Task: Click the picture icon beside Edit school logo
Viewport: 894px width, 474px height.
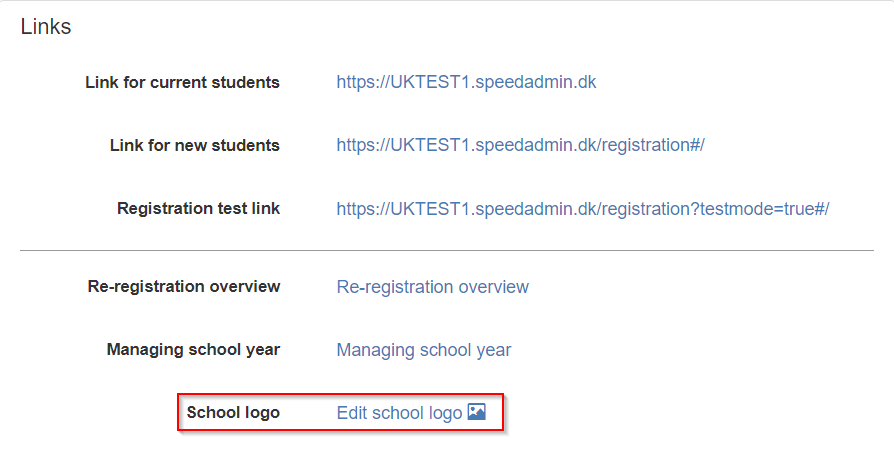Action: click(477, 411)
